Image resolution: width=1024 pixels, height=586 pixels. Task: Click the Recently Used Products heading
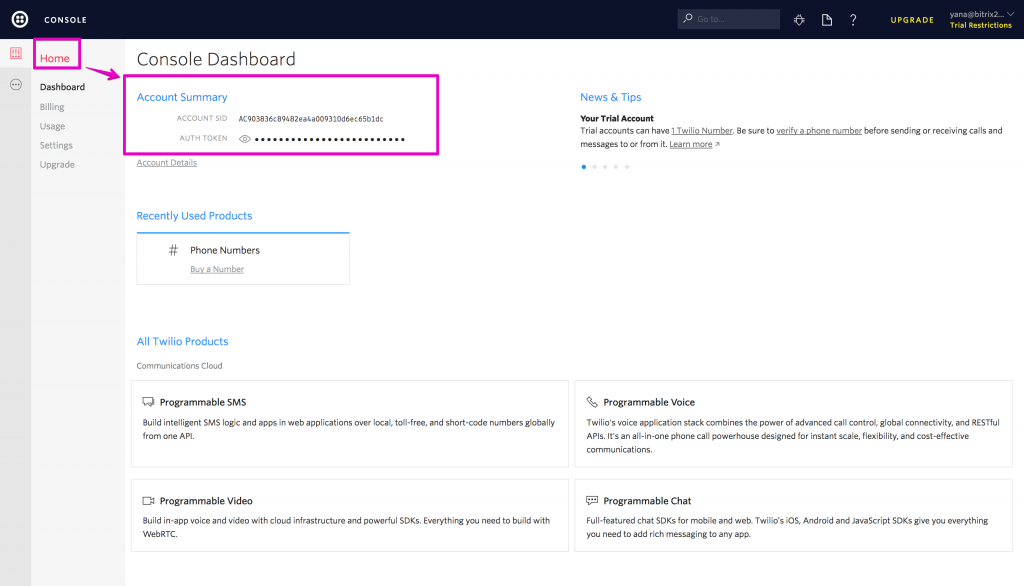pos(194,216)
